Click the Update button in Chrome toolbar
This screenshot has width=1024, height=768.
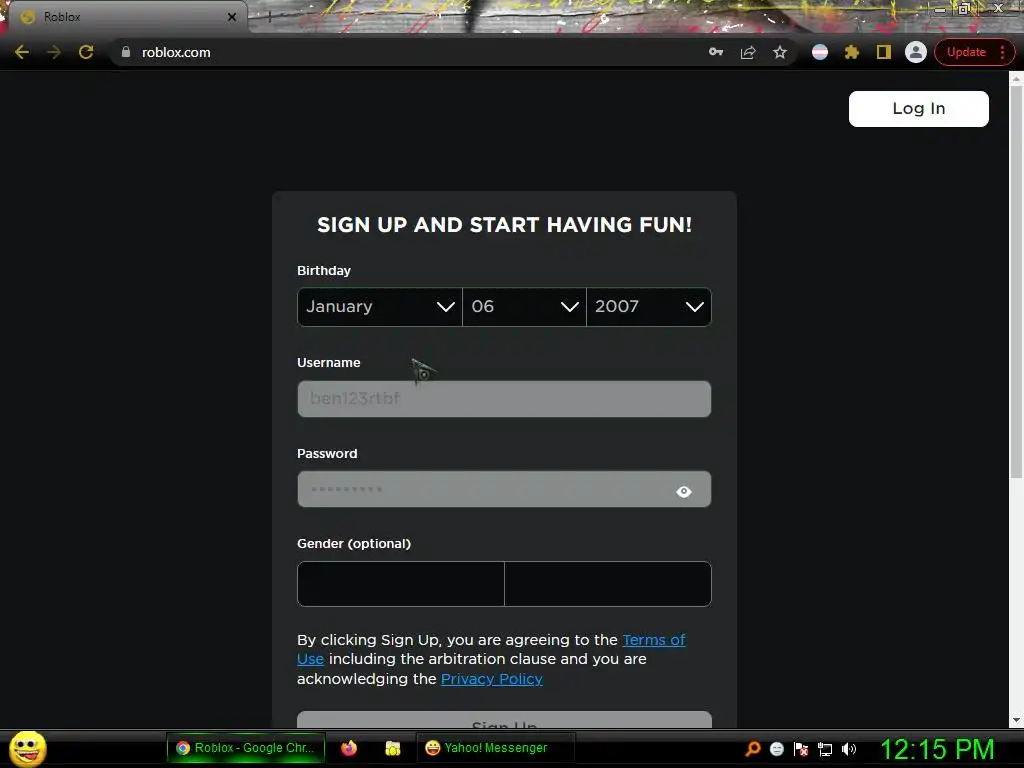(x=966, y=52)
